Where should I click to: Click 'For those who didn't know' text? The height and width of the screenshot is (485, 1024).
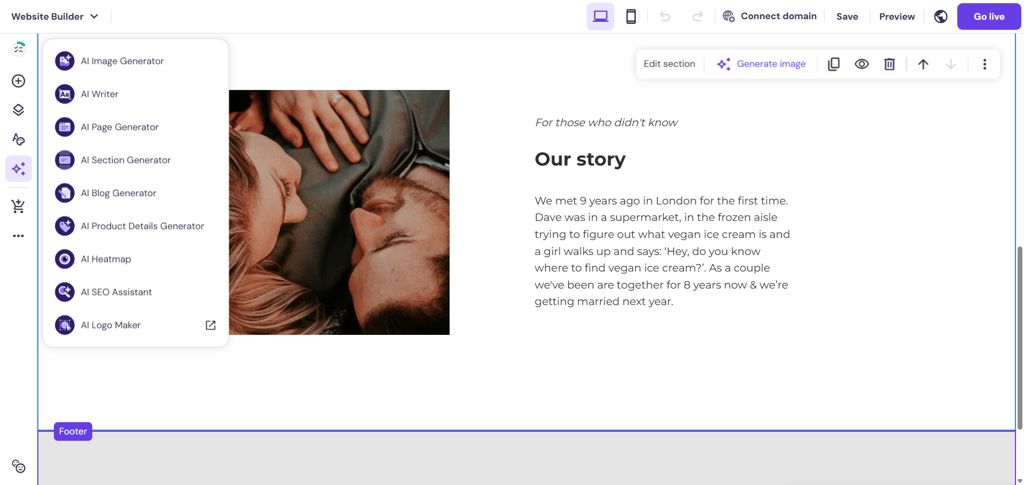click(606, 122)
